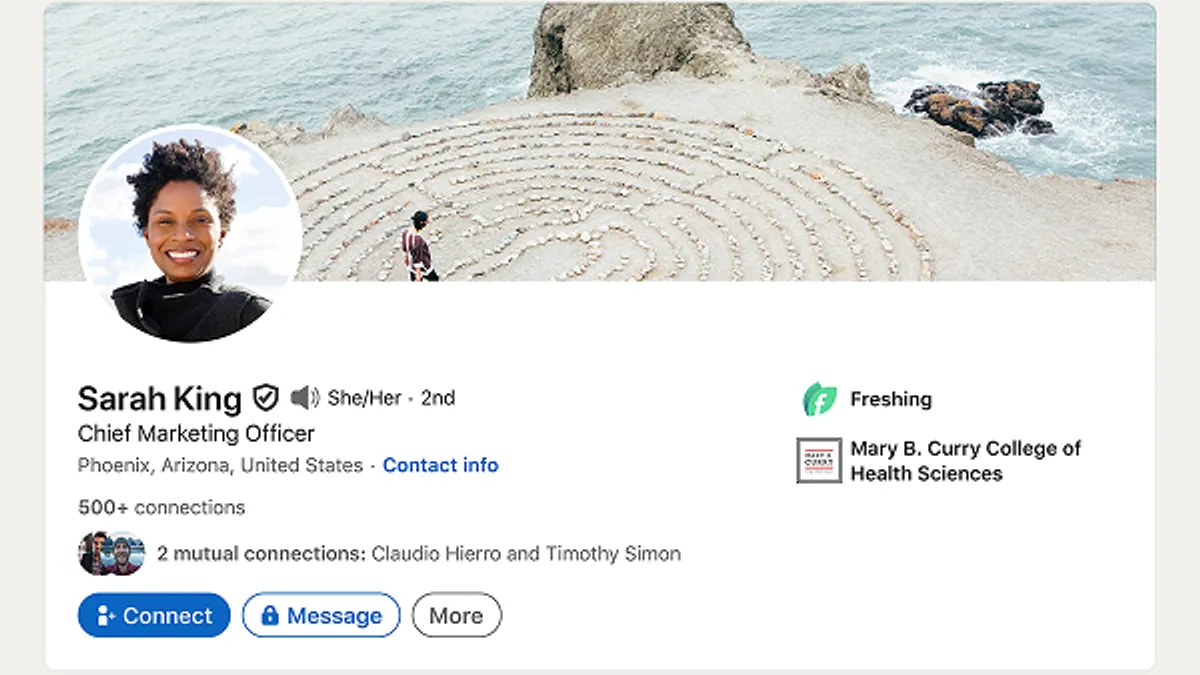The height and width of the screenshot is (675, 1200).
Task: Click the She/Her pronouns label
Action: click(x=364, y=398)
